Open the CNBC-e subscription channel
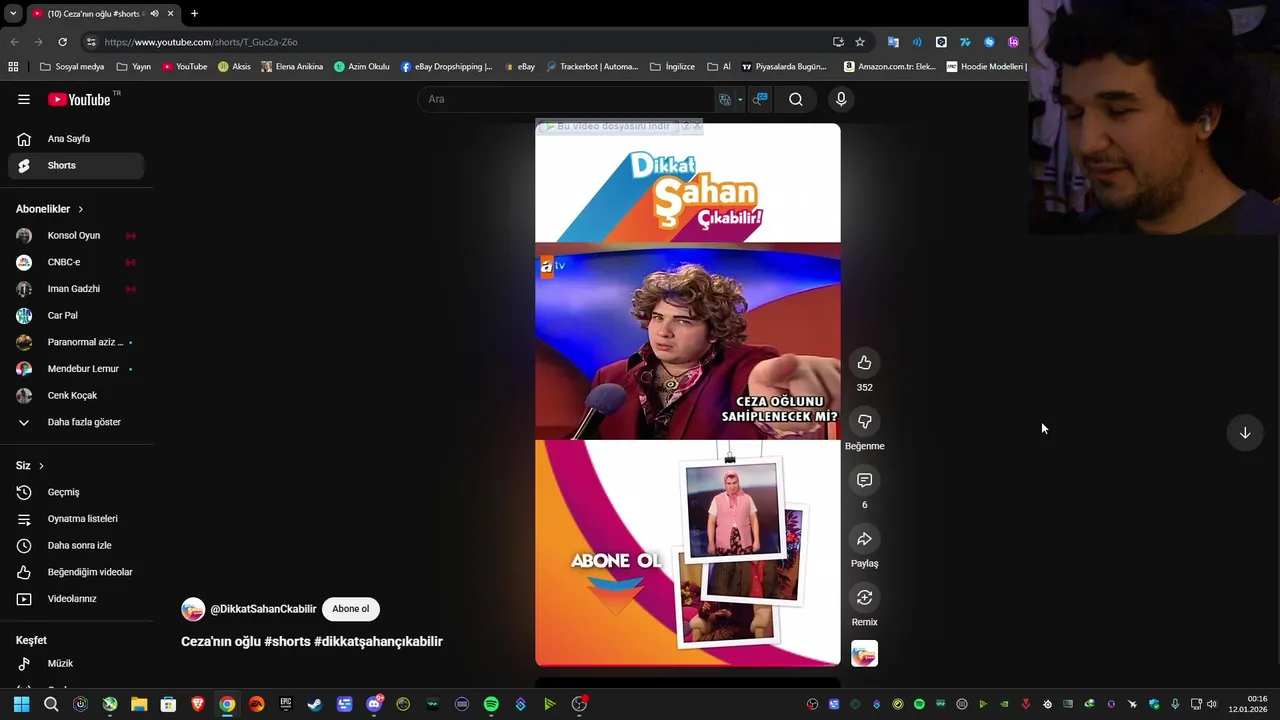1280x720 pixels. (x=76, y=262)
